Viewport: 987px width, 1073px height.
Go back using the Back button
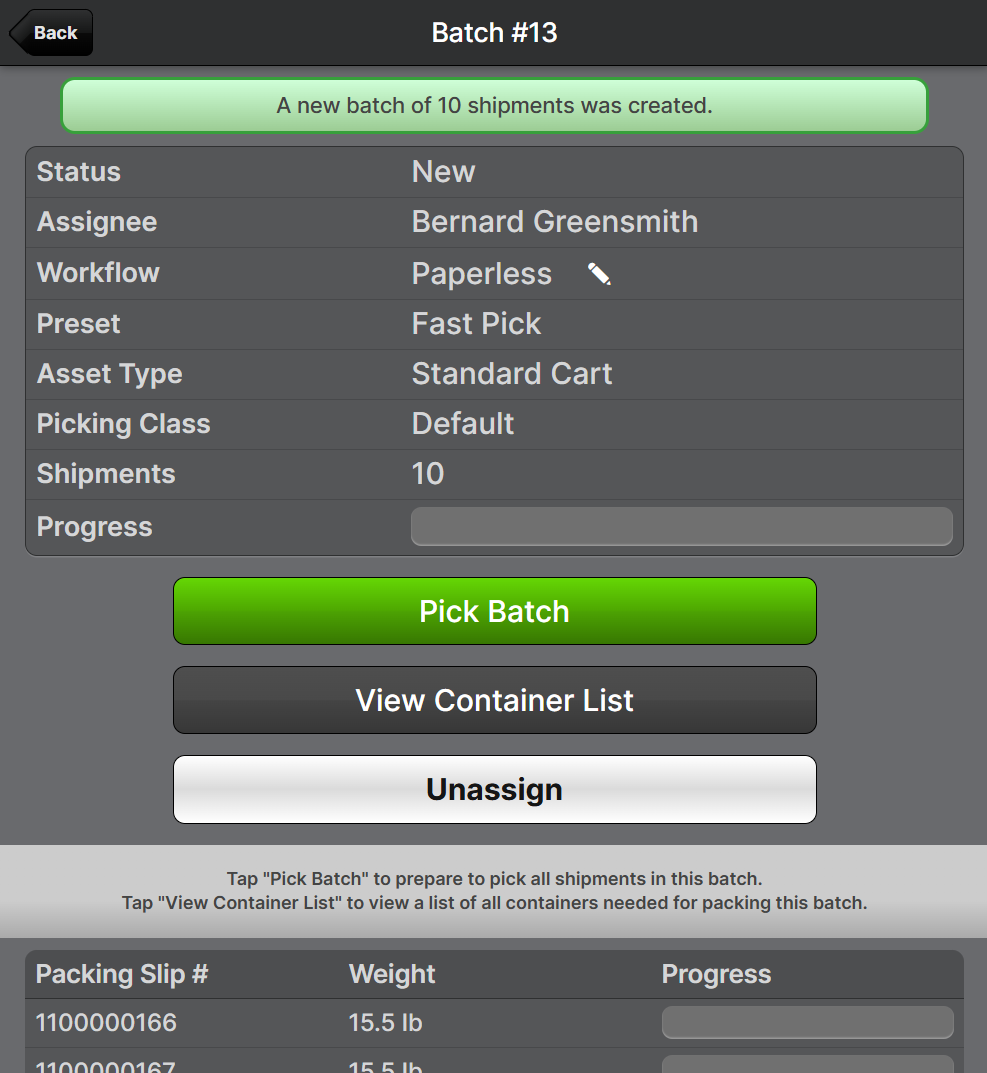point(53,33)
